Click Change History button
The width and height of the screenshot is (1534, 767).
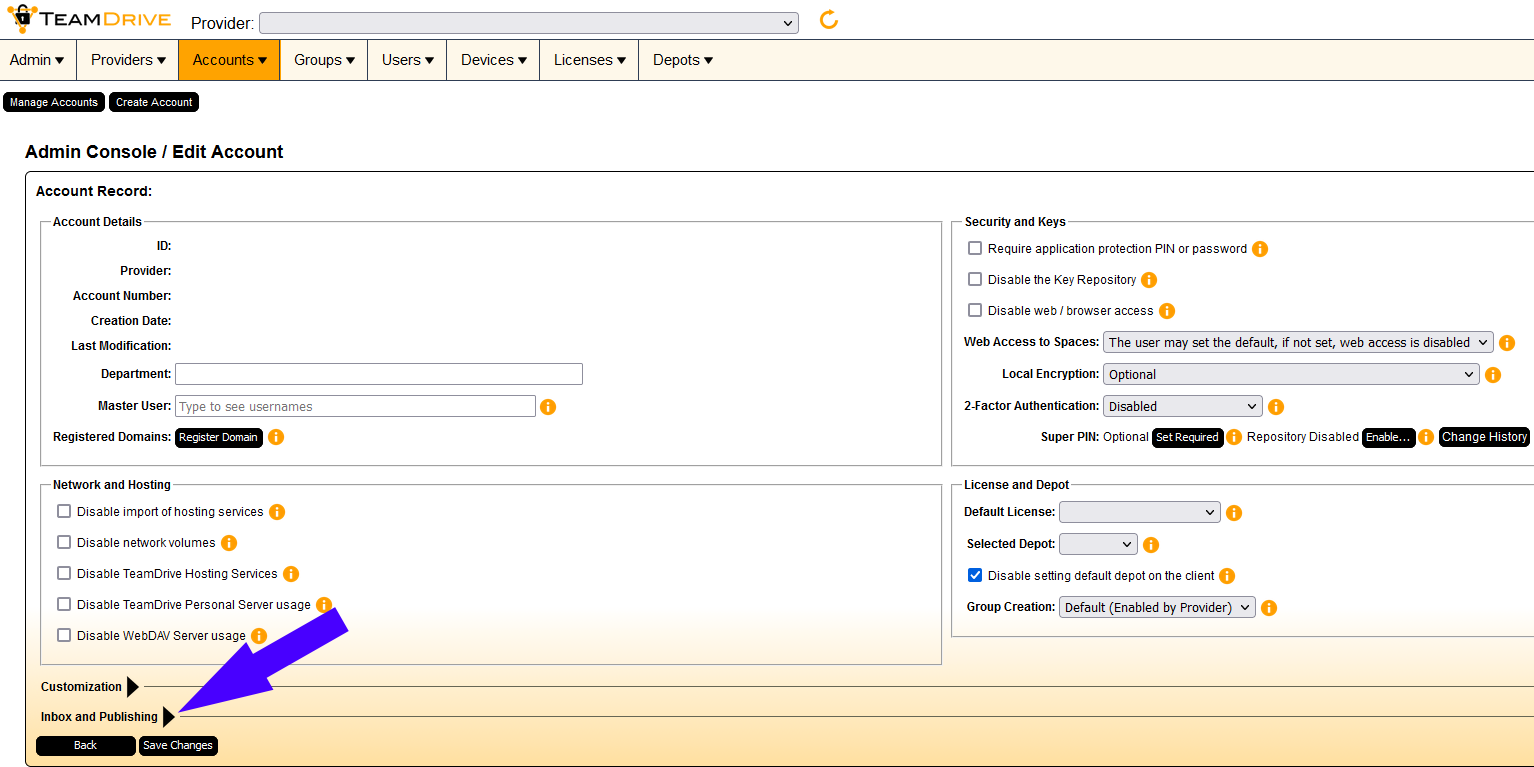1484,437
